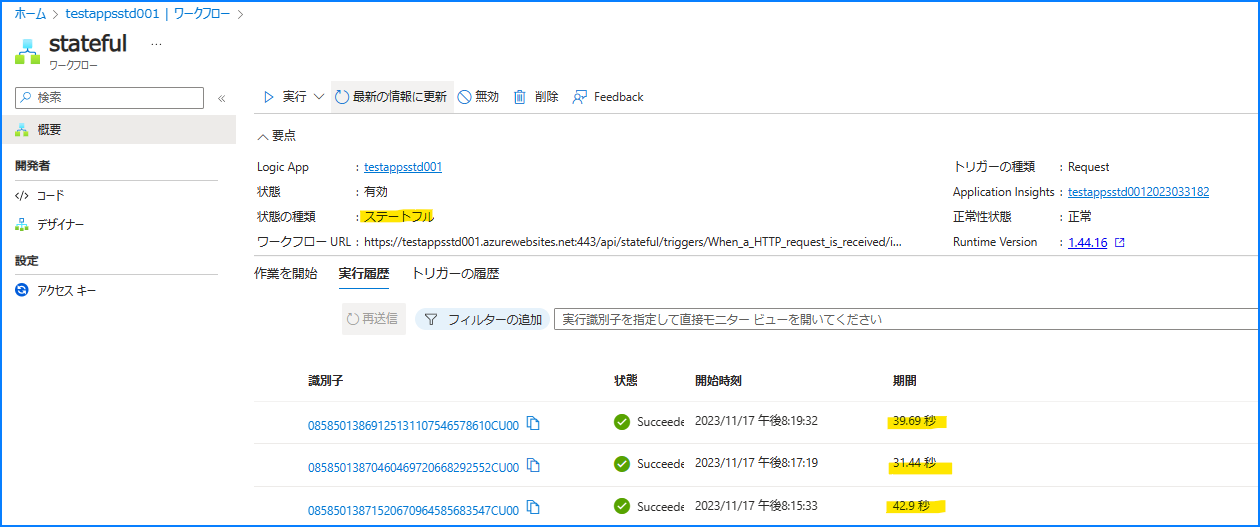Open run 08585013869125131107546578610CU00

coord(413,425)
